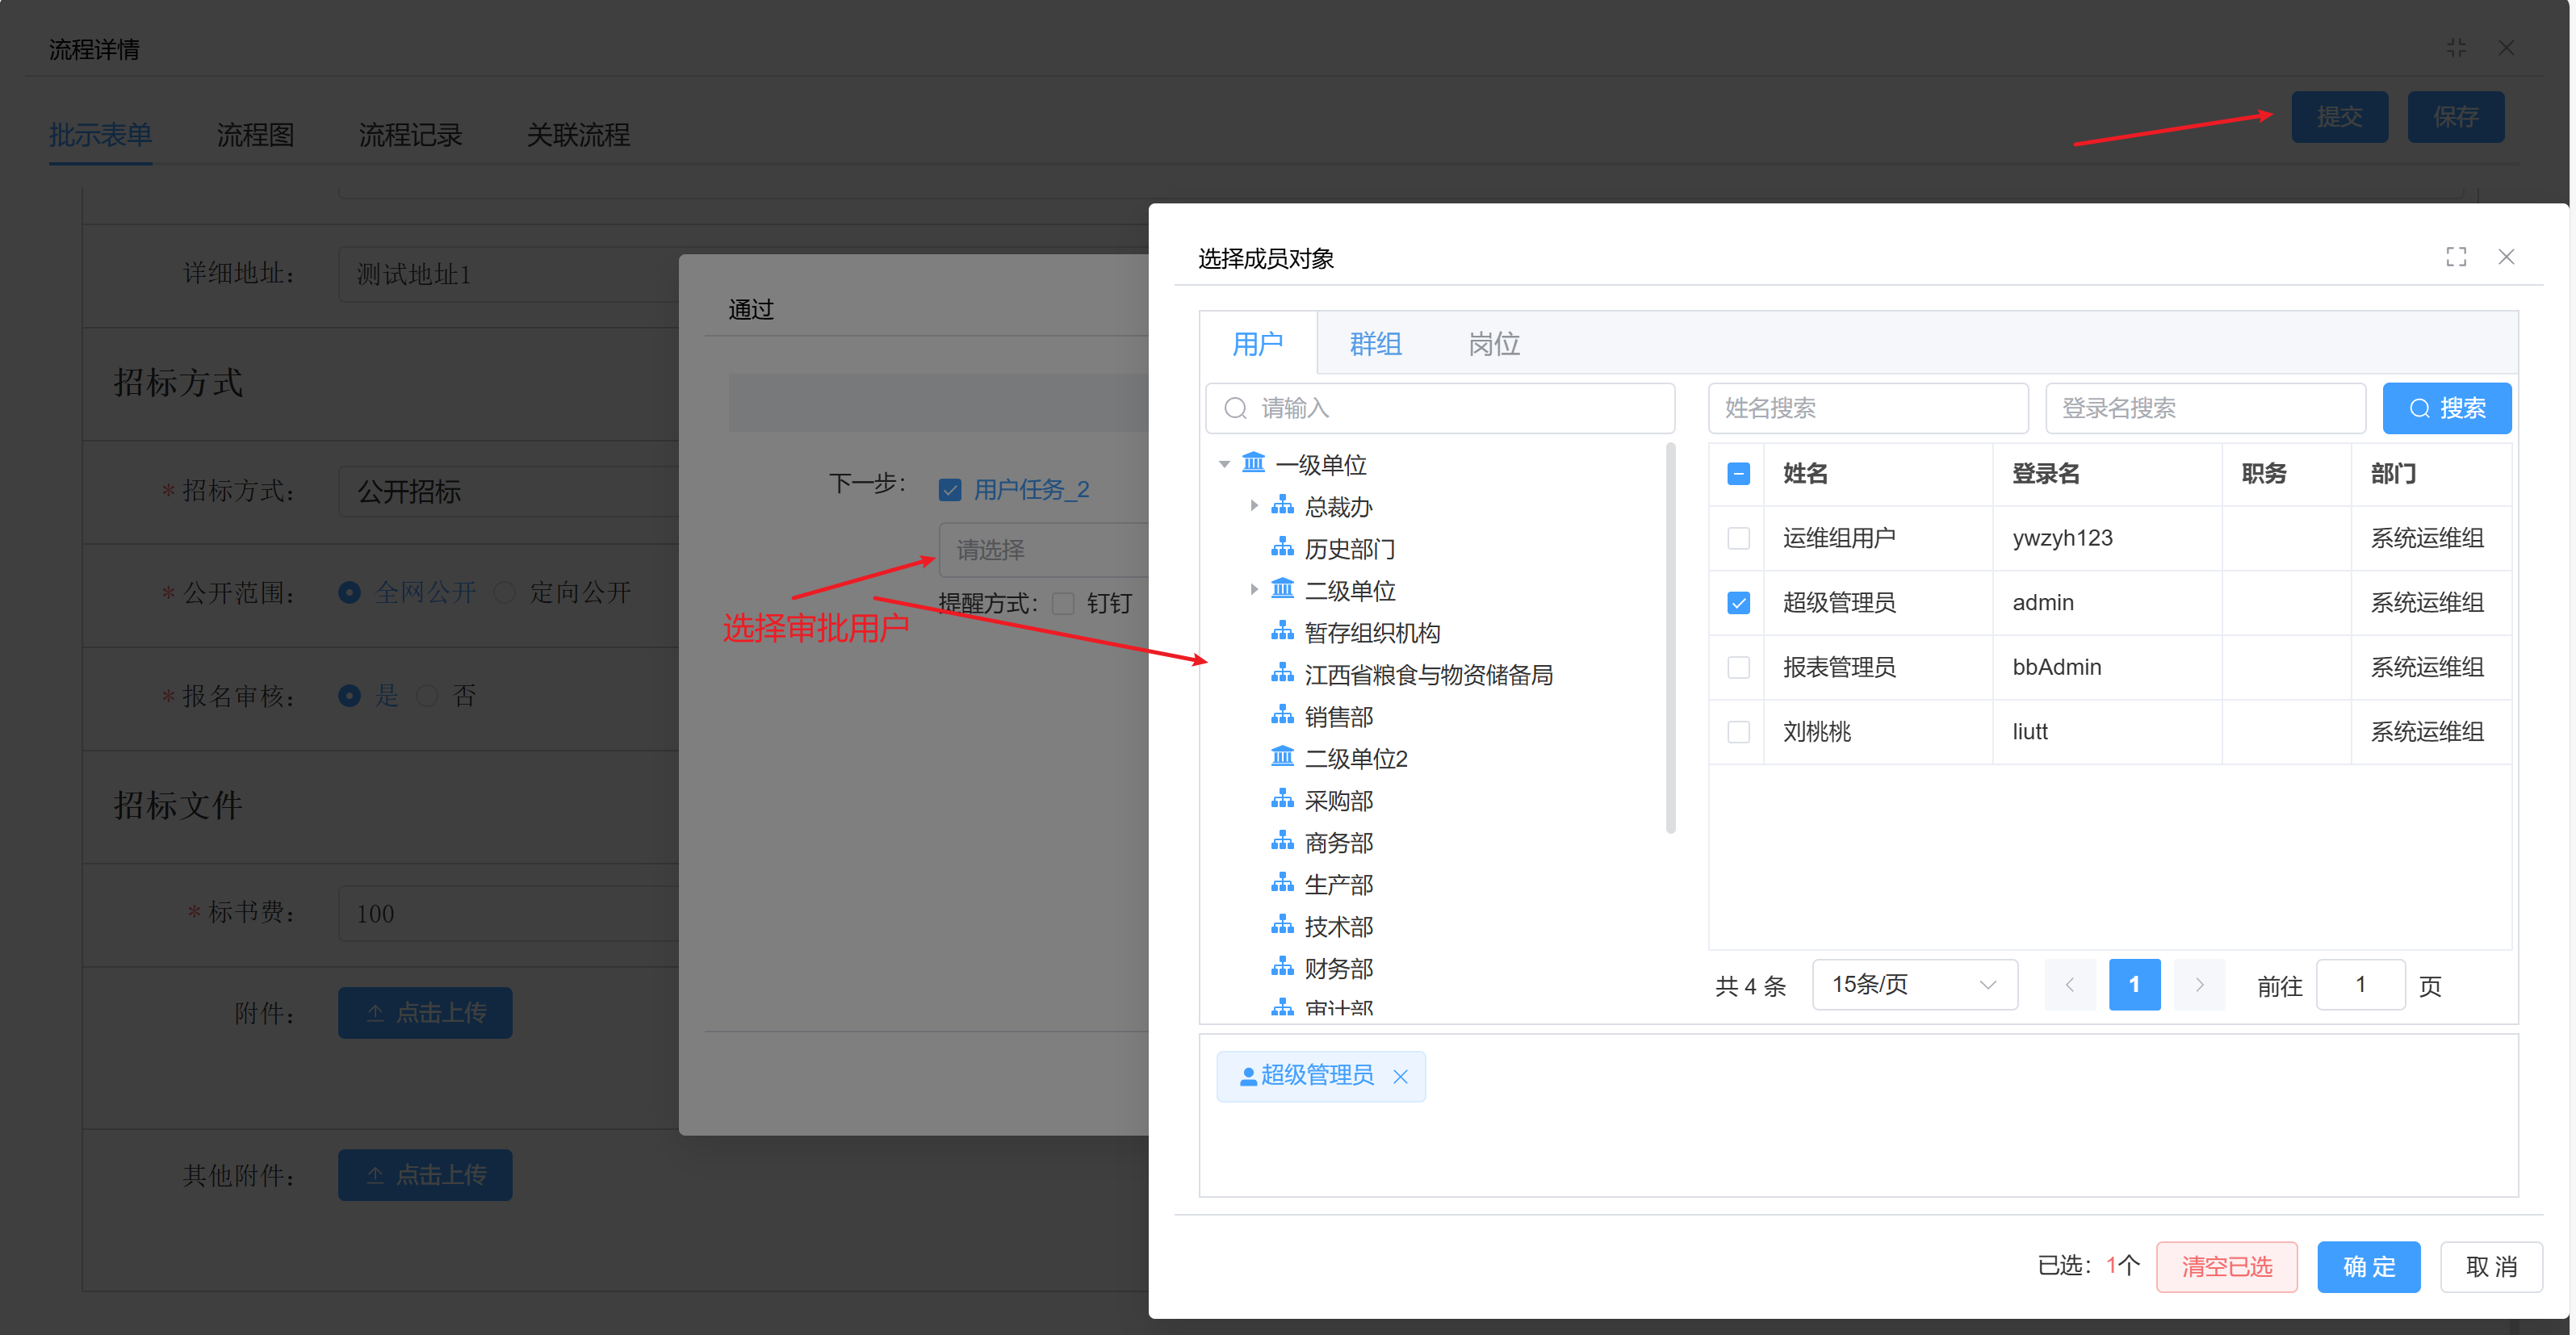2576x1335 pixels.
Task: Focus the 姓名搜索 input field
Action: pos(1868,408)
